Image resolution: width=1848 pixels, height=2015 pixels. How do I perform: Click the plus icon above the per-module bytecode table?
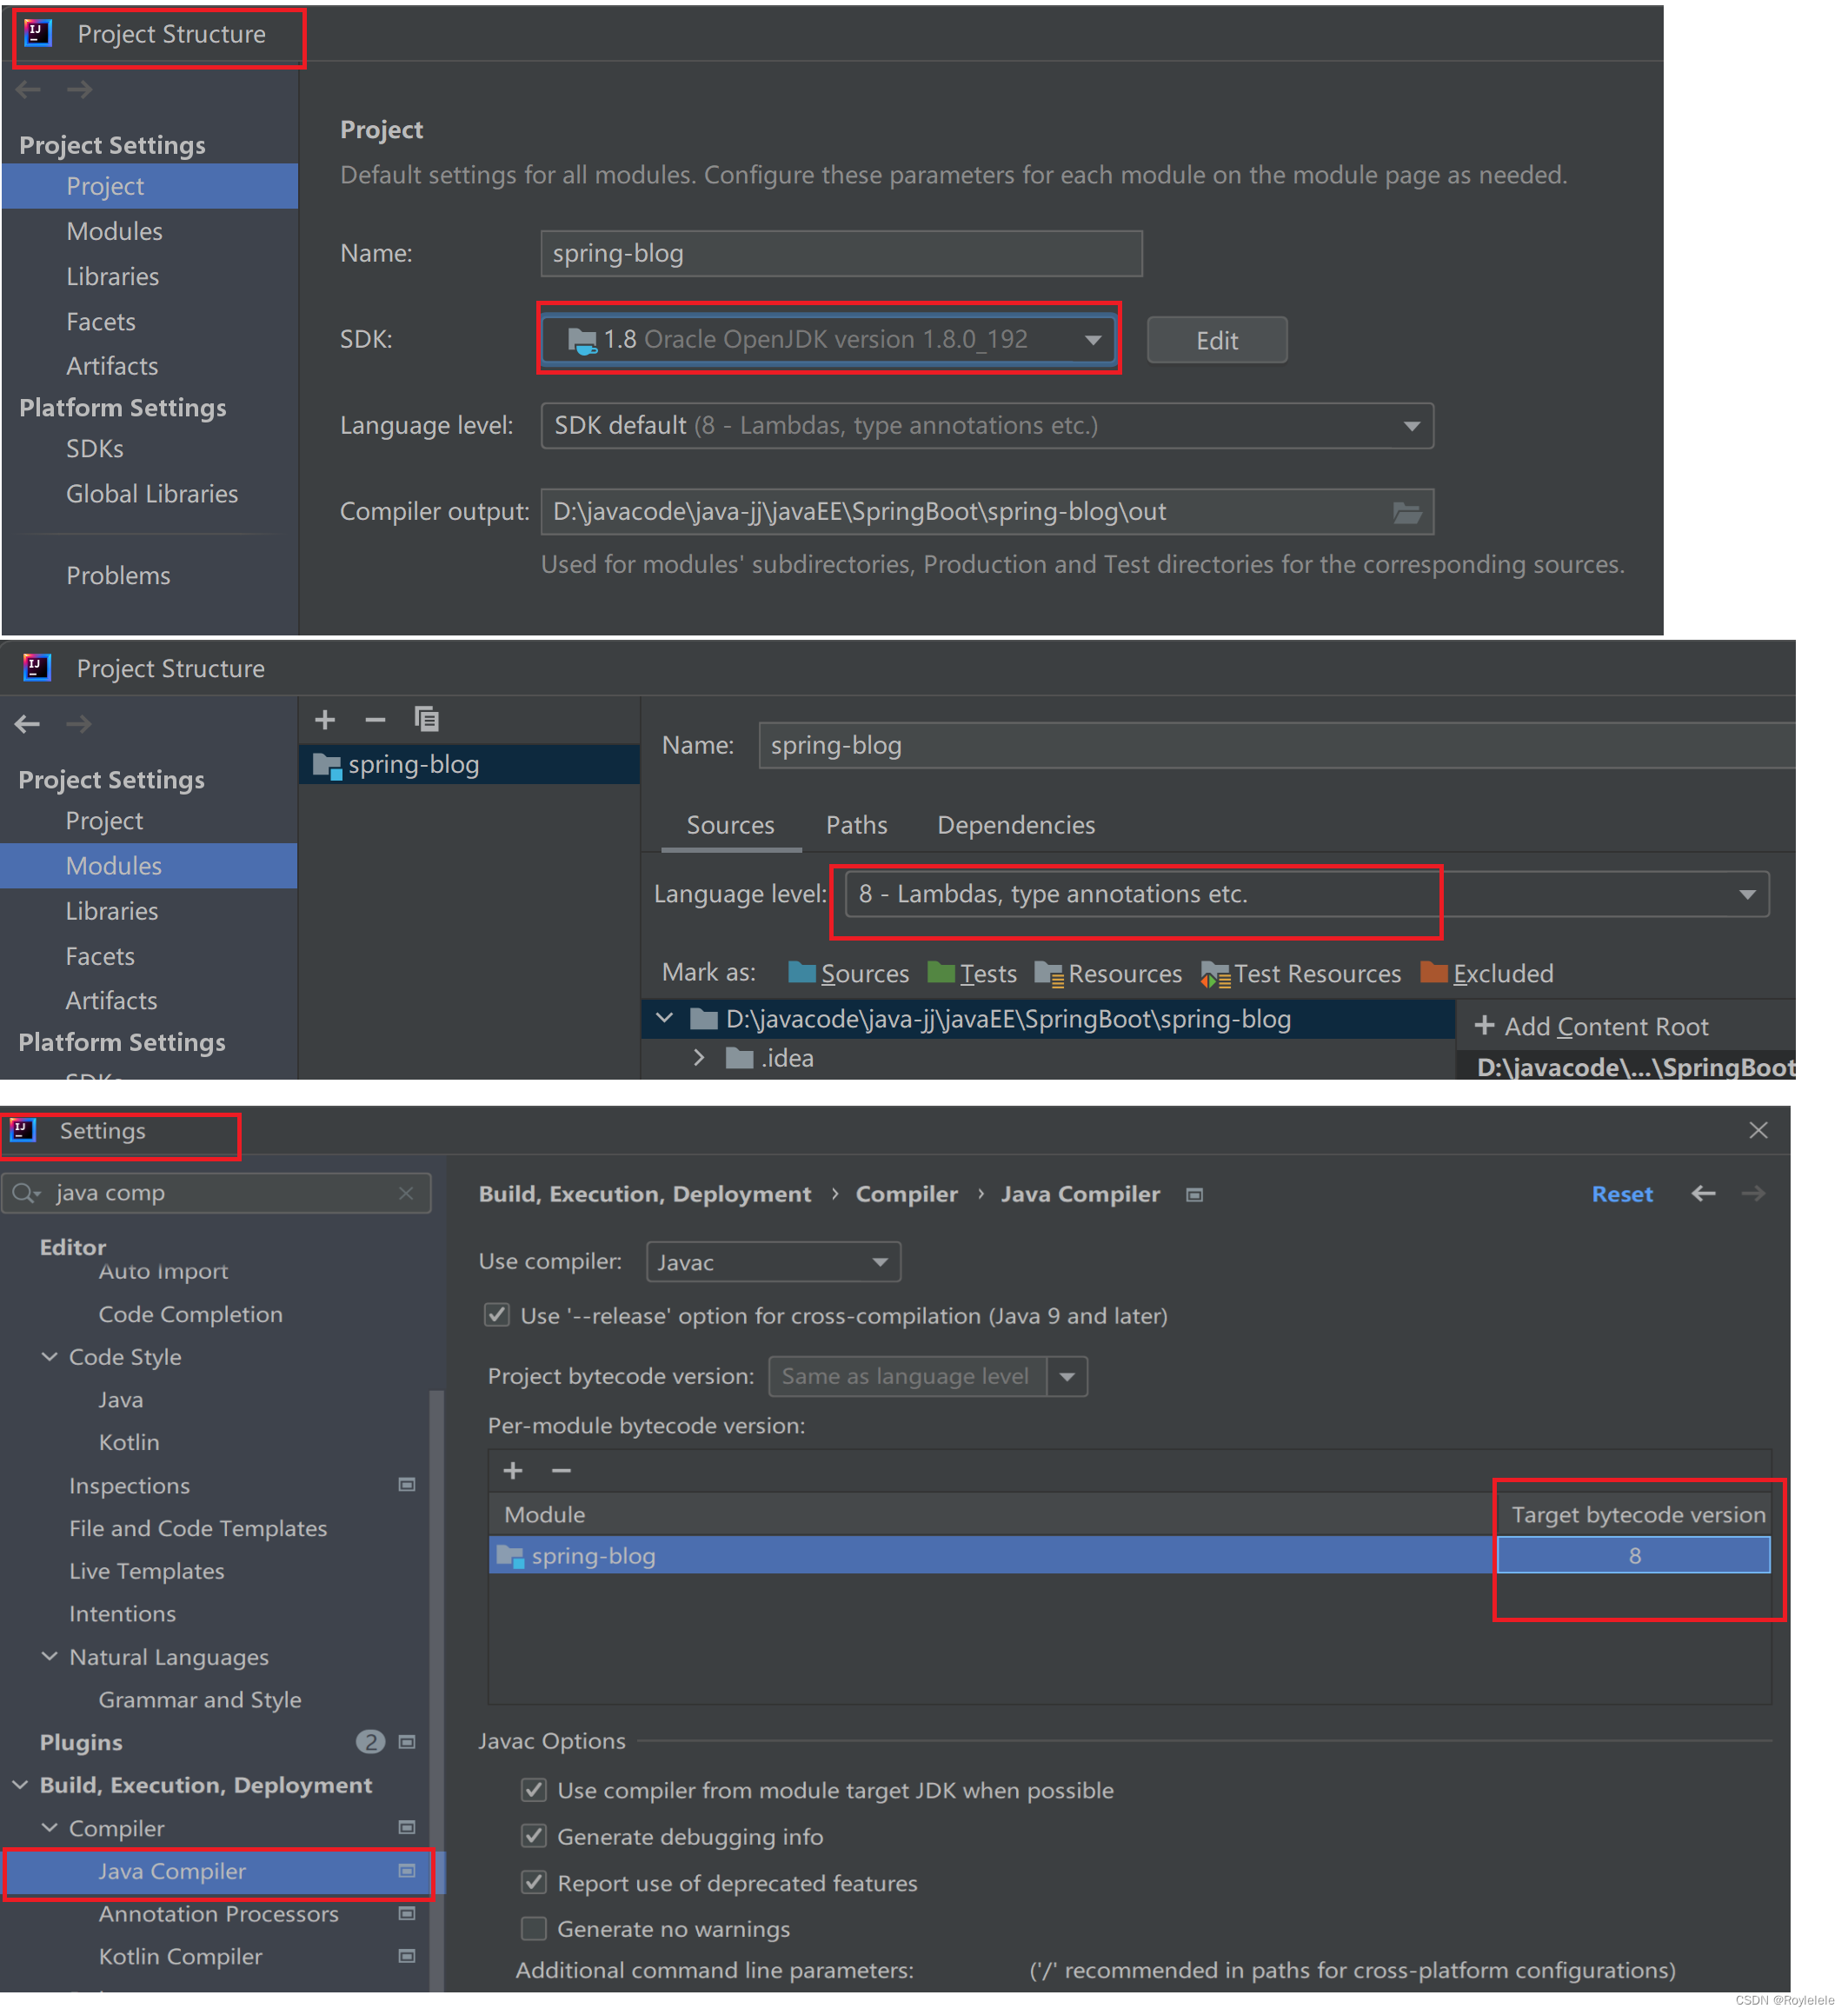tap(513, 1471)
